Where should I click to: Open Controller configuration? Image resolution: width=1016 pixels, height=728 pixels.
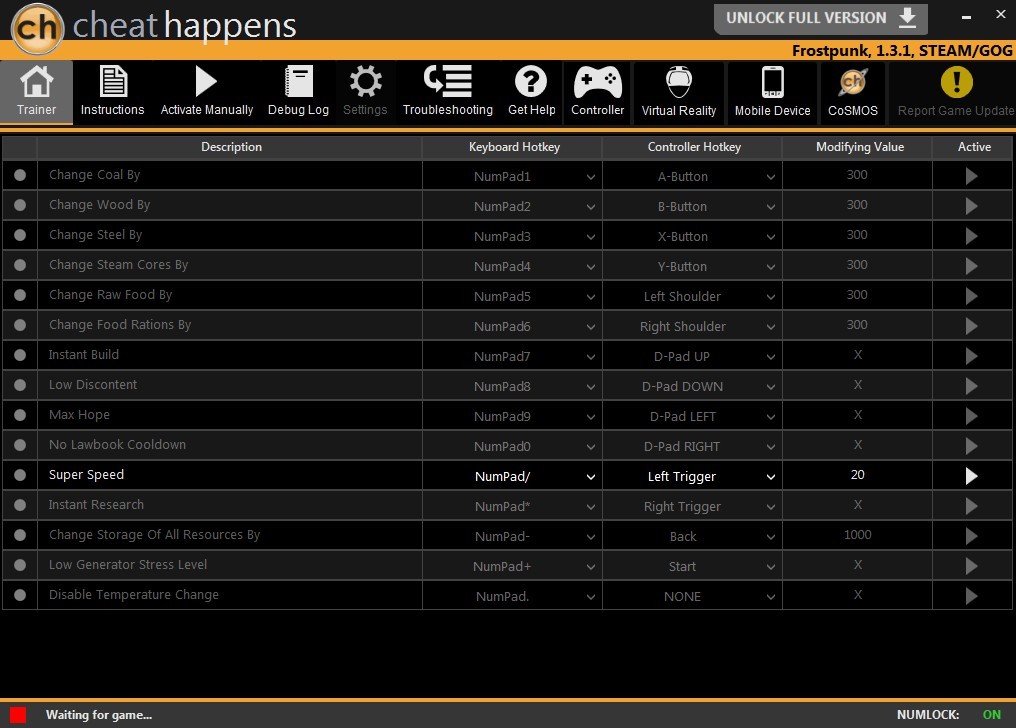pos(597,91)
